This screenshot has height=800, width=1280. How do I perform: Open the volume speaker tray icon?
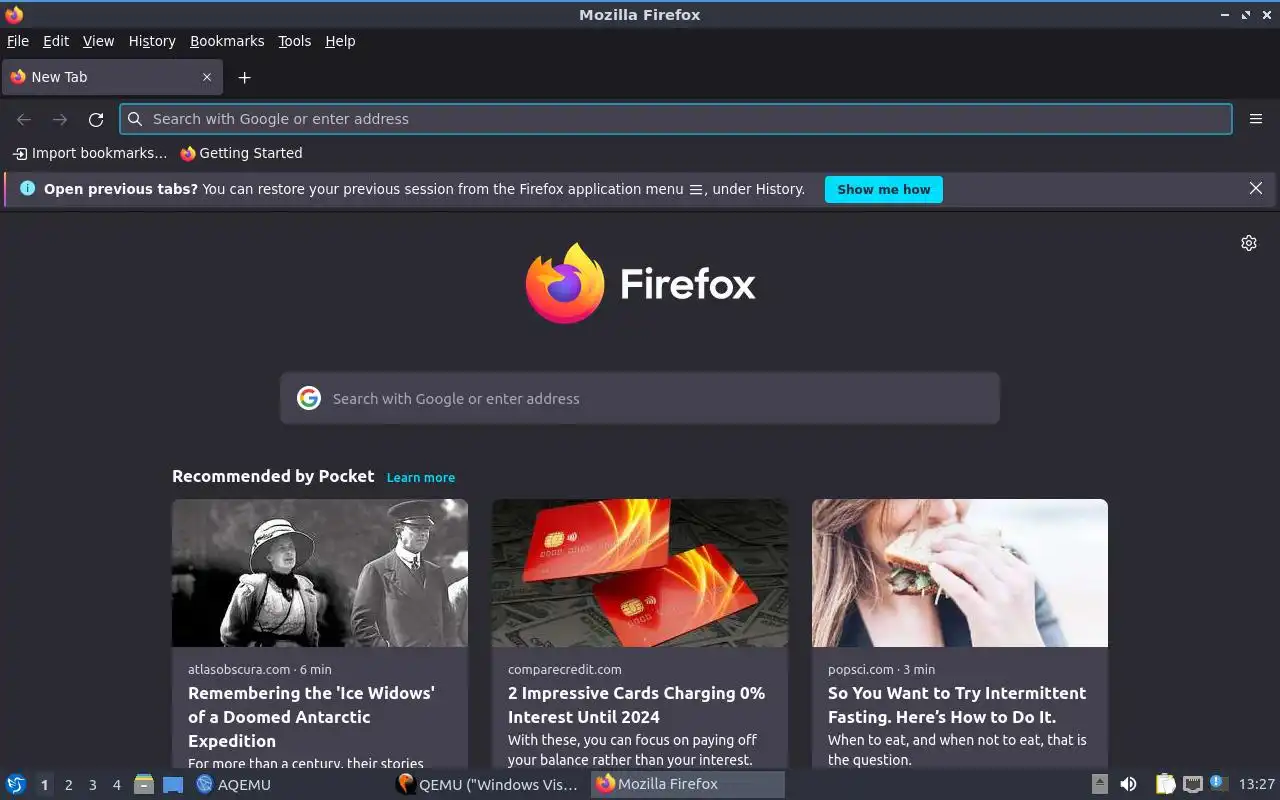[1128, 784]
